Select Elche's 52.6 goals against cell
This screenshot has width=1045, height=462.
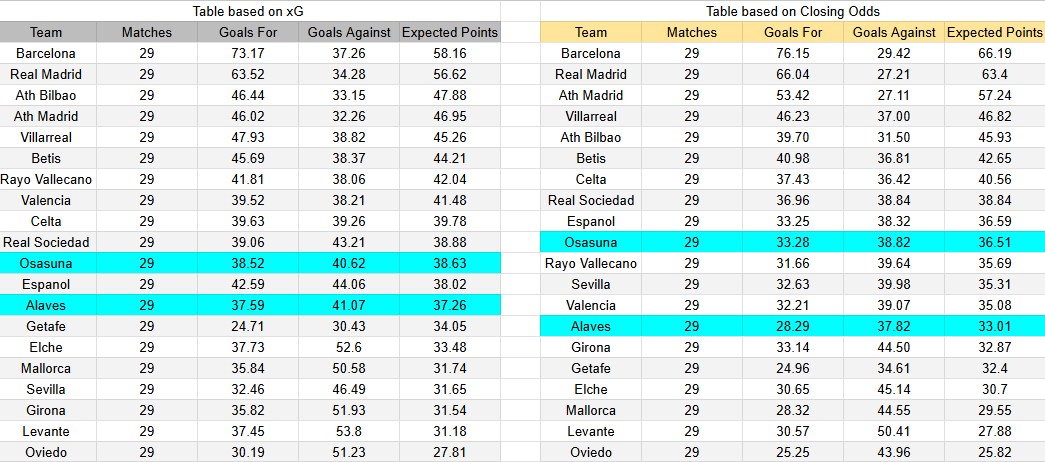pos(349,347)
